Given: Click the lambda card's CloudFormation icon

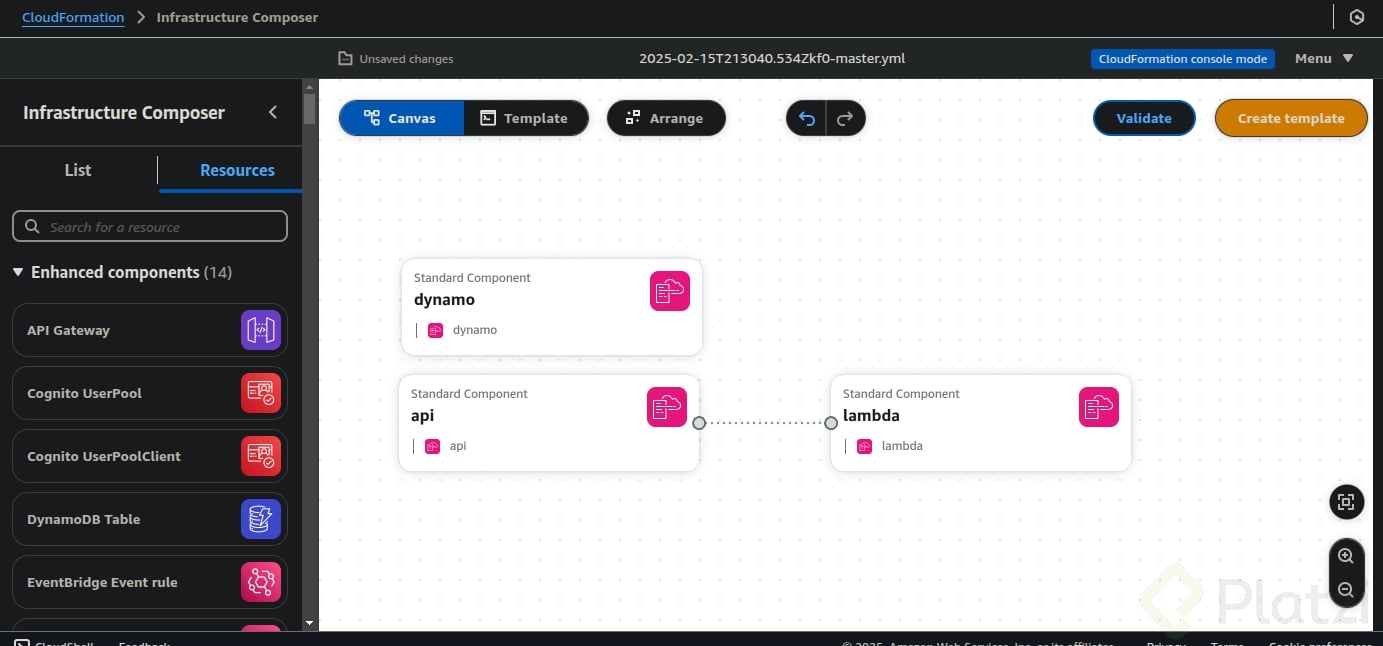Looking at the screenshot, I should 1099,407.
